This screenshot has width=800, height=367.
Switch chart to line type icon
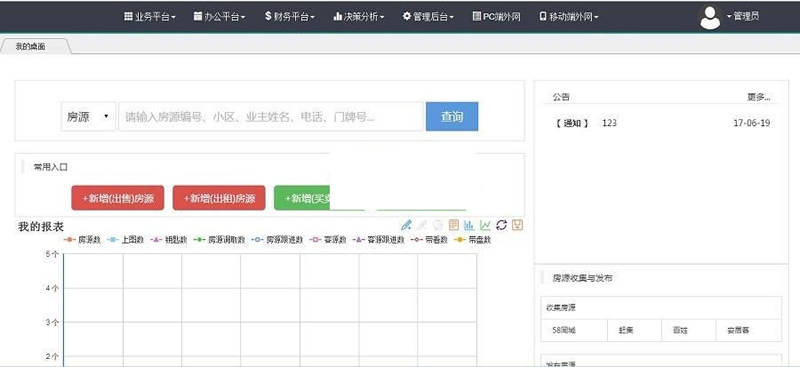click(485, 225)
